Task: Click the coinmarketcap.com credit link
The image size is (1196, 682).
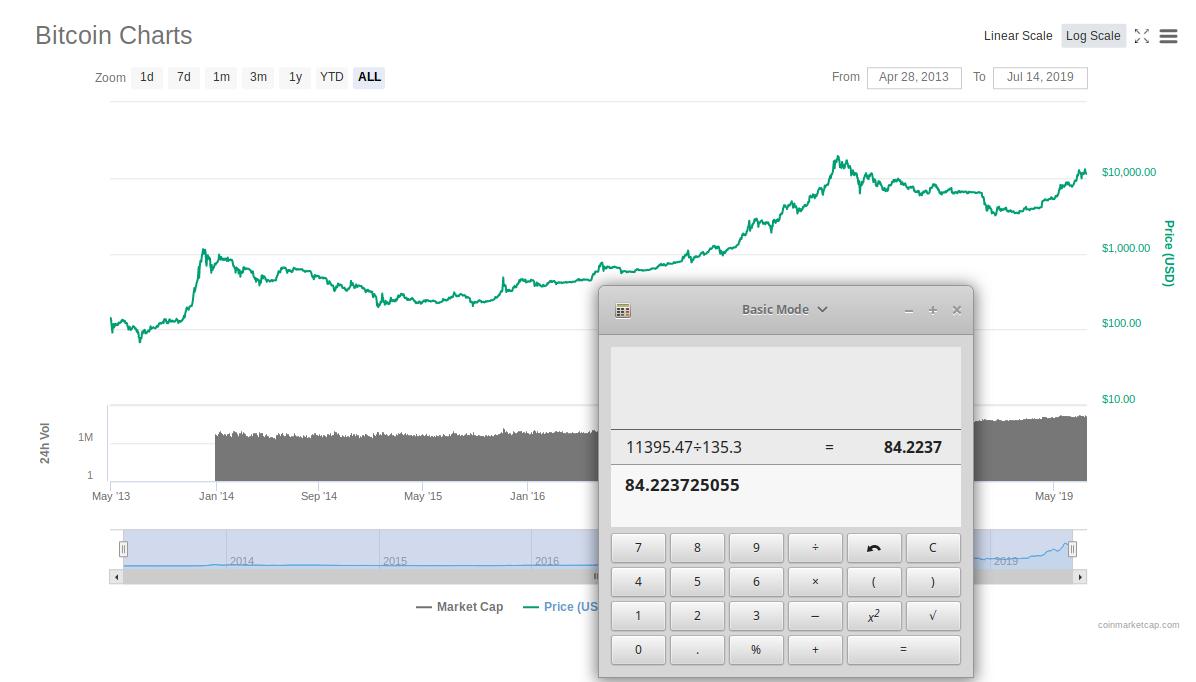Action: pos(1138,625)
